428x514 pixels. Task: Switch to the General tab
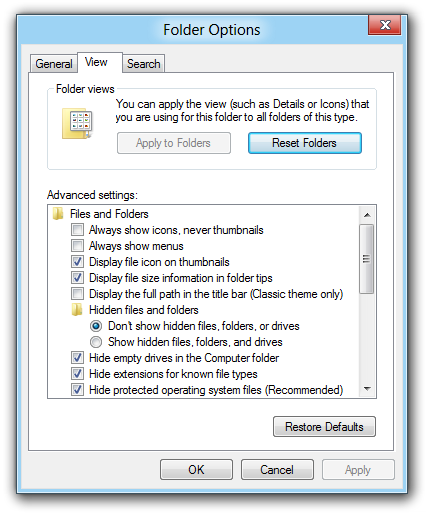[54, 64]
